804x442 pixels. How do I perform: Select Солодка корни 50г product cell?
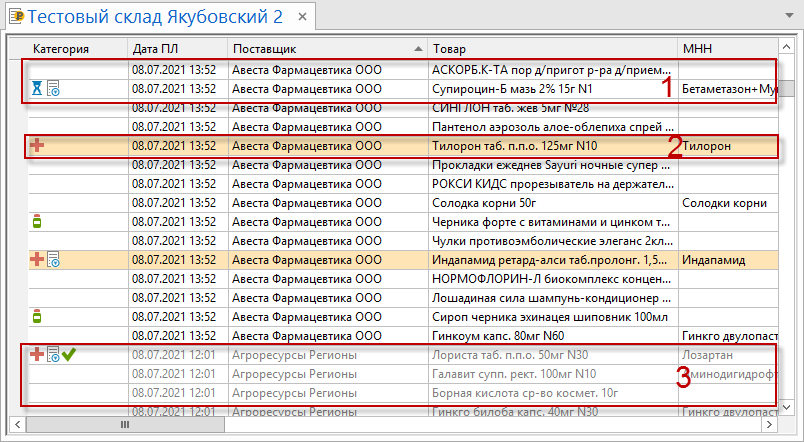[x=553, y=203]
